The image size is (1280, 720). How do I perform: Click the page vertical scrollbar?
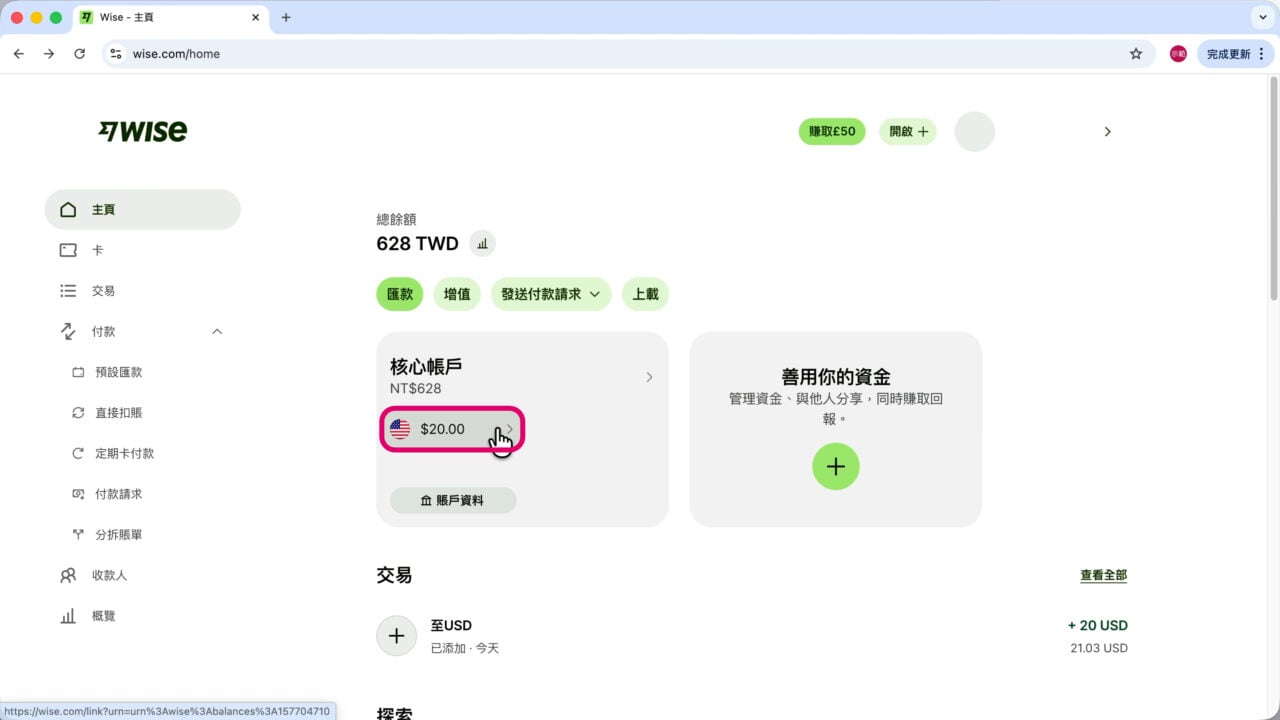pyautogui.click(x=1274, y=190)
